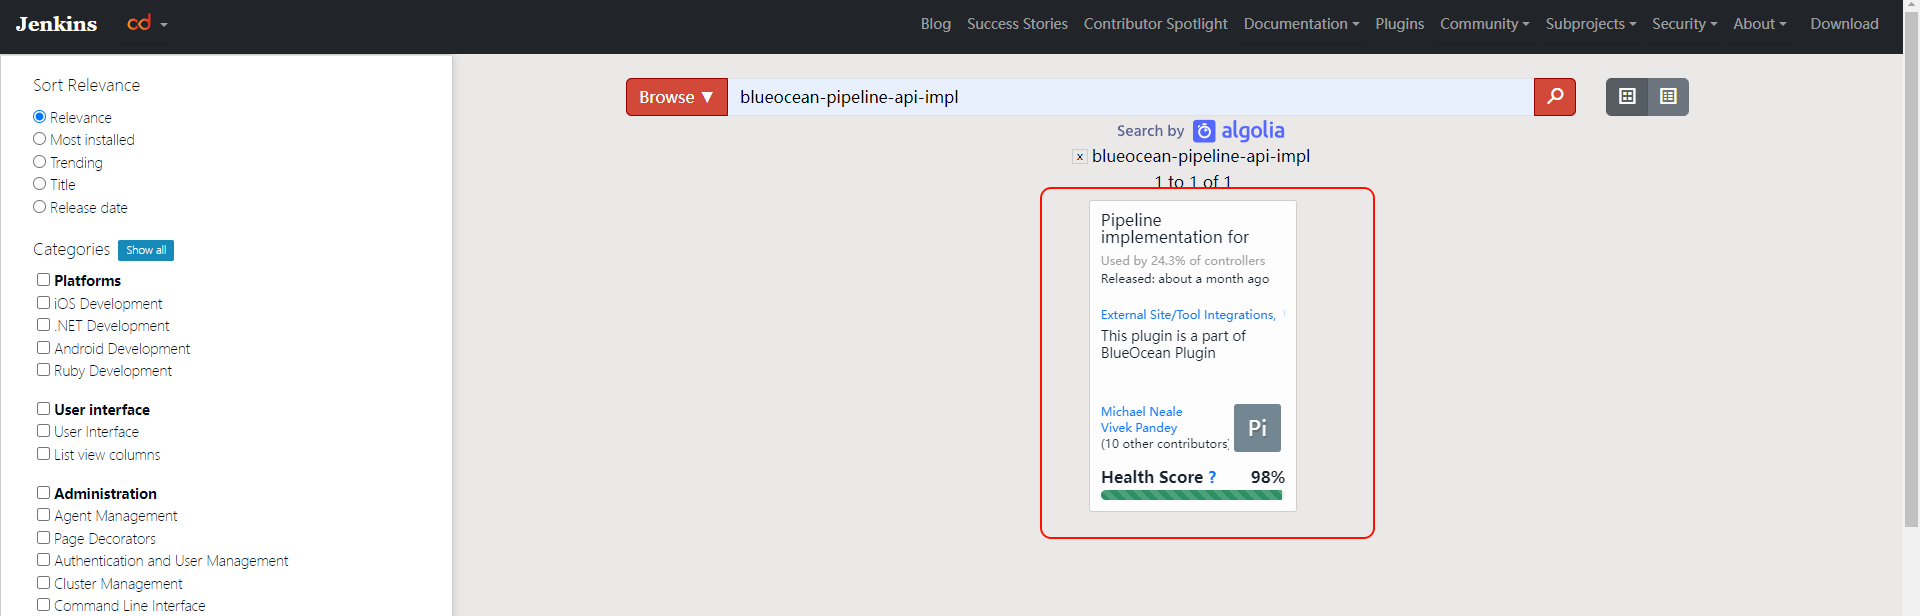Viewport: 1920px width, 616px height.
Task: Click the '1 to 1 of 1' results count
Action: coord(1193,182)
